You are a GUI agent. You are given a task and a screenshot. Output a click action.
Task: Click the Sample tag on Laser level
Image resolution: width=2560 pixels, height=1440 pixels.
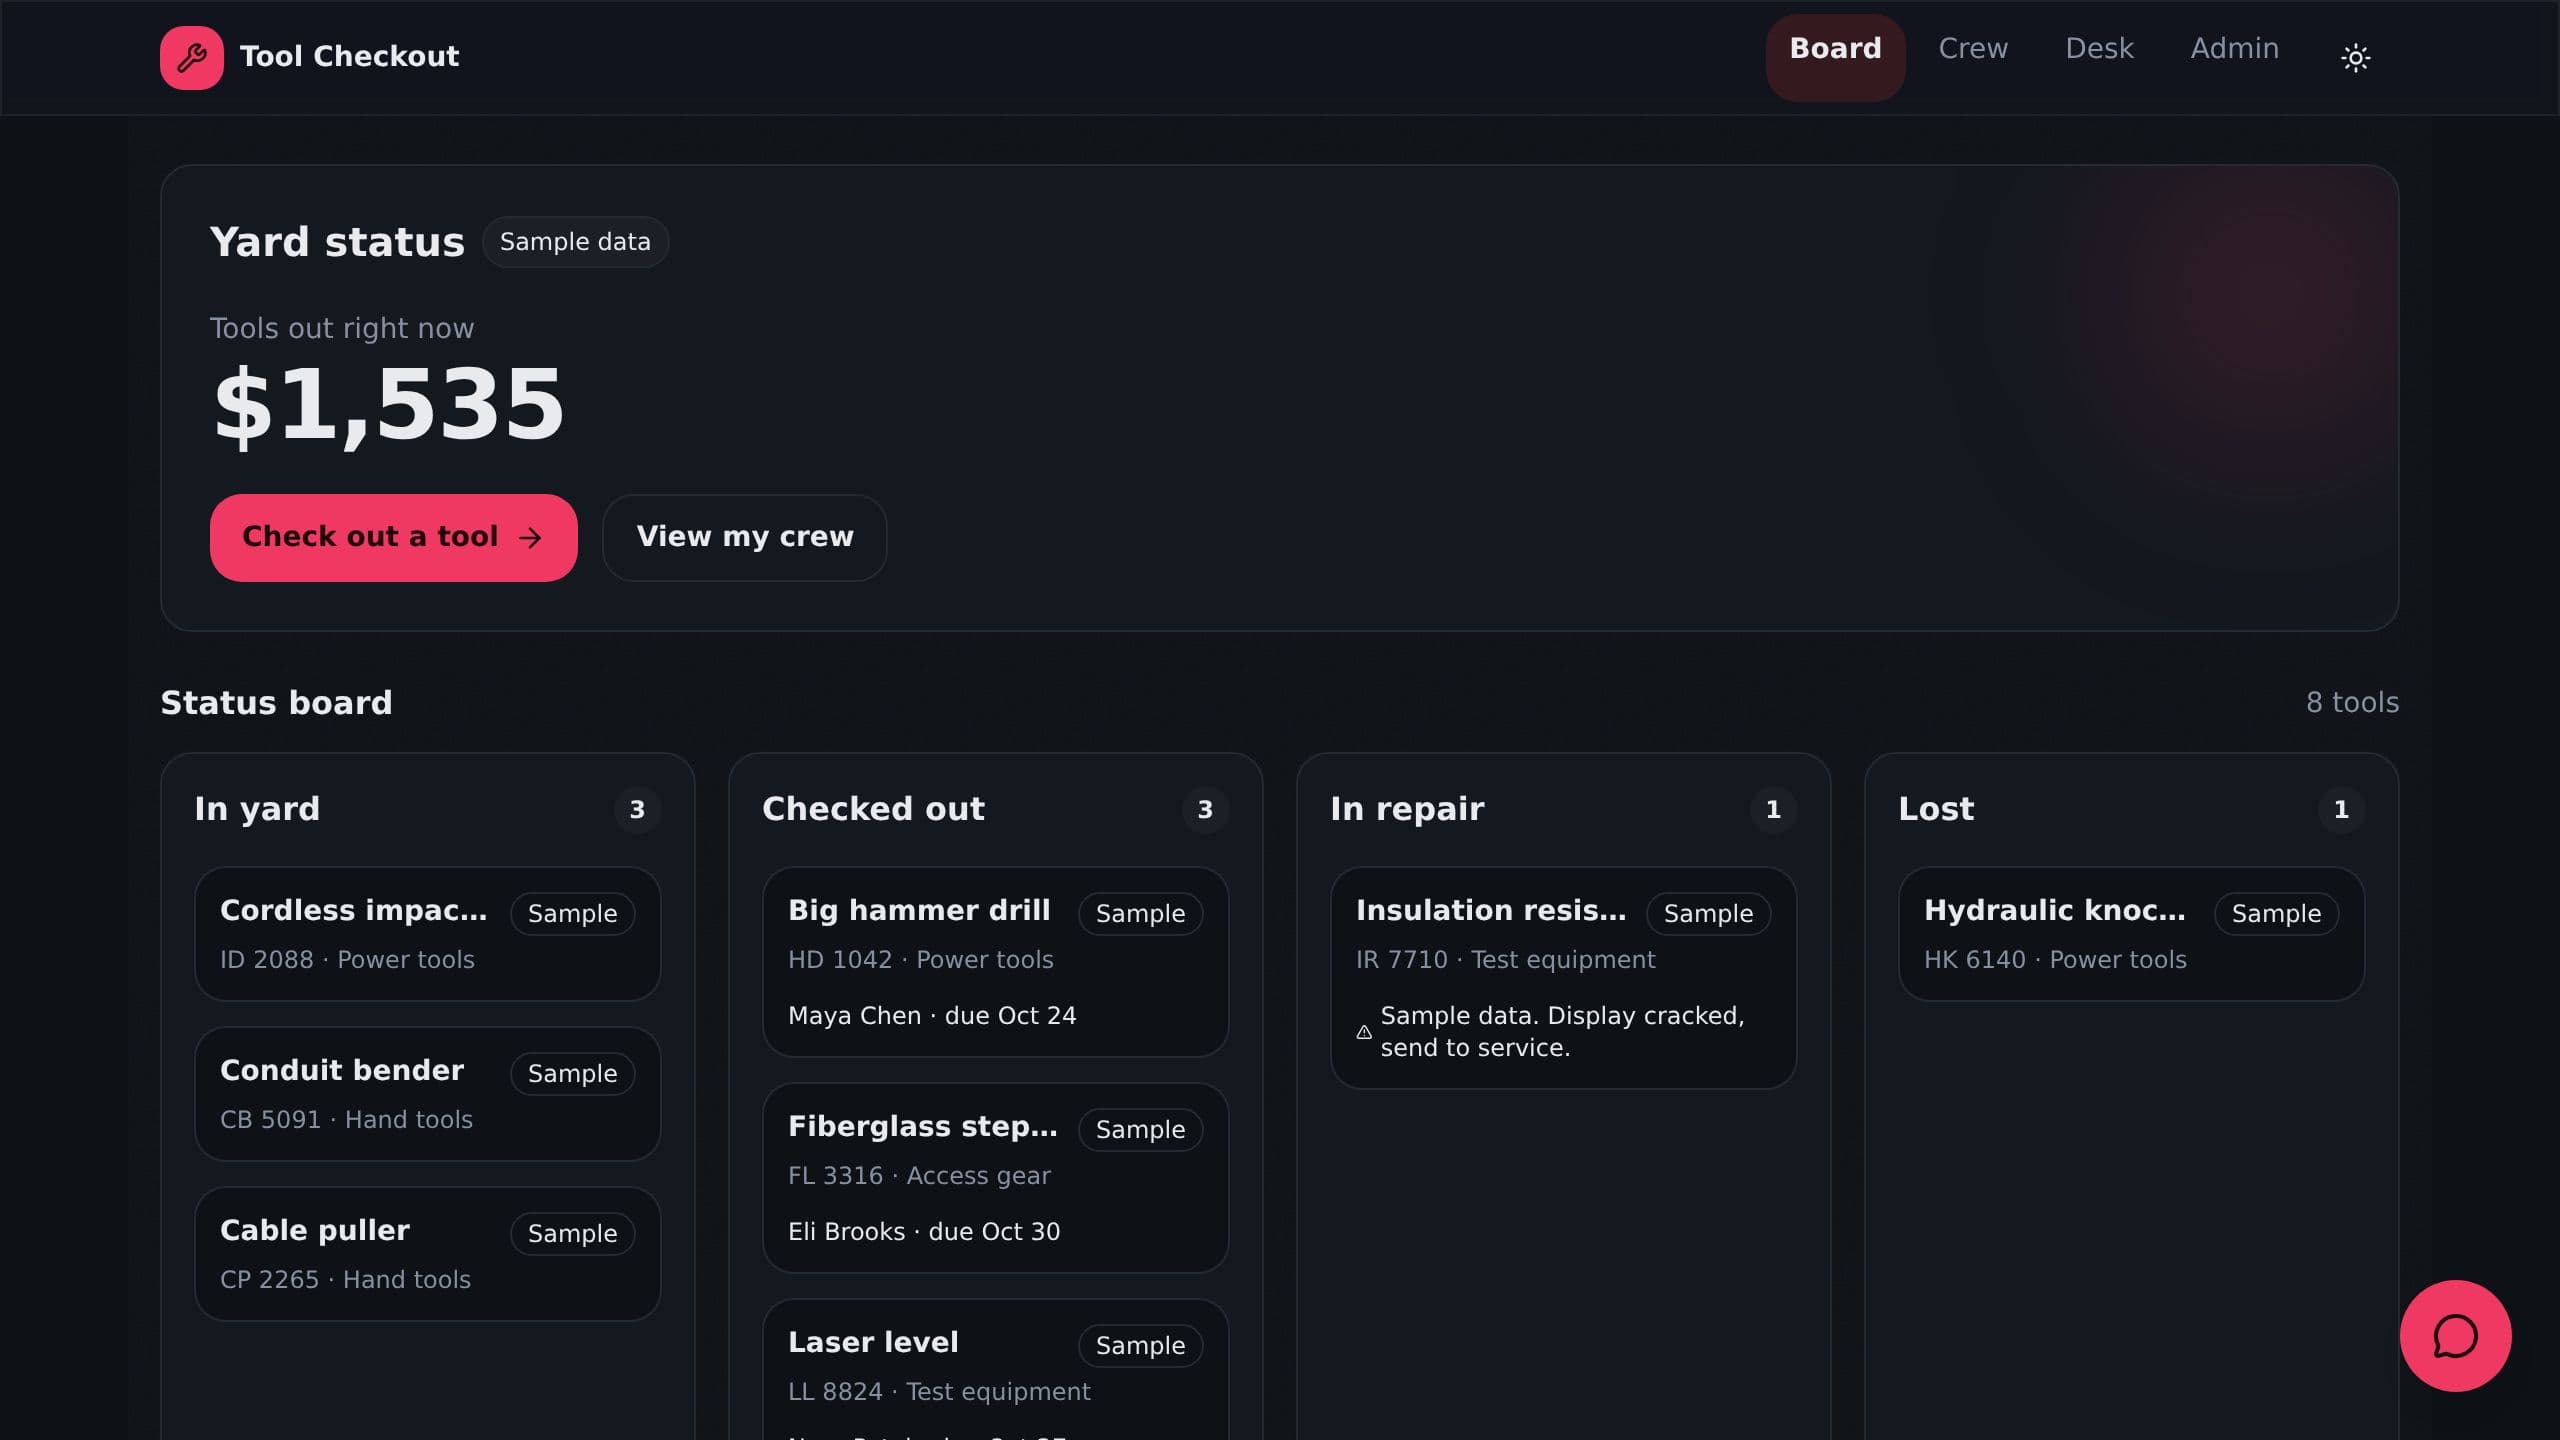[1140, 1346]
